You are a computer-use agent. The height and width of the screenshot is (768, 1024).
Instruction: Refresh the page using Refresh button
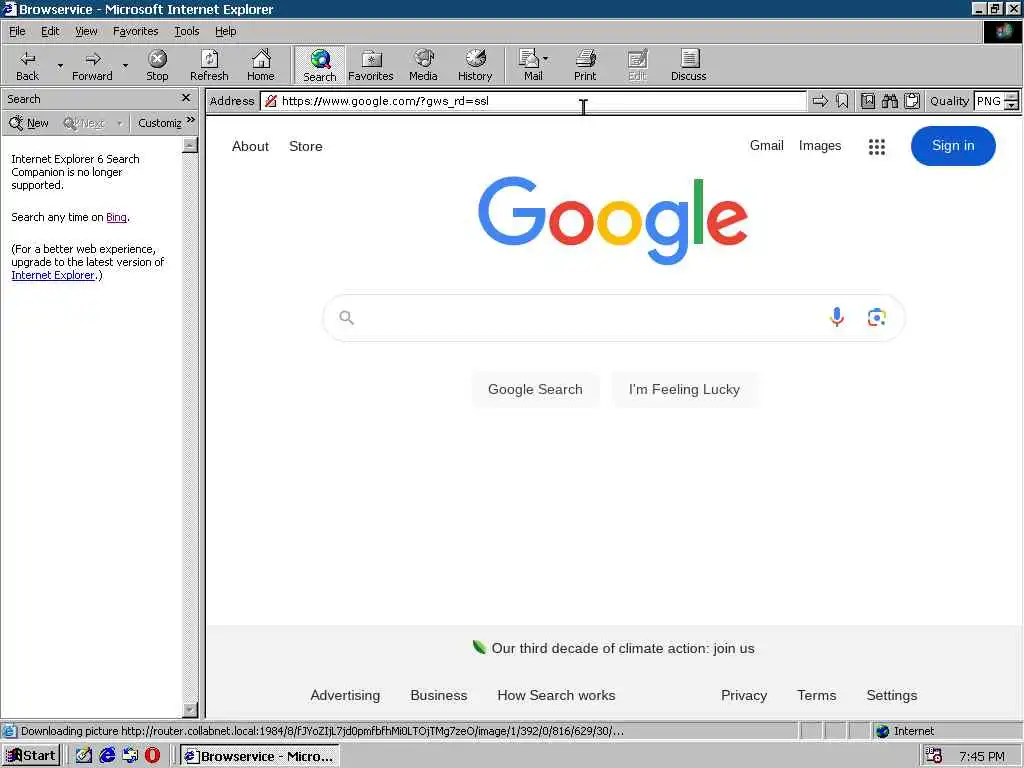click(209, 65)
